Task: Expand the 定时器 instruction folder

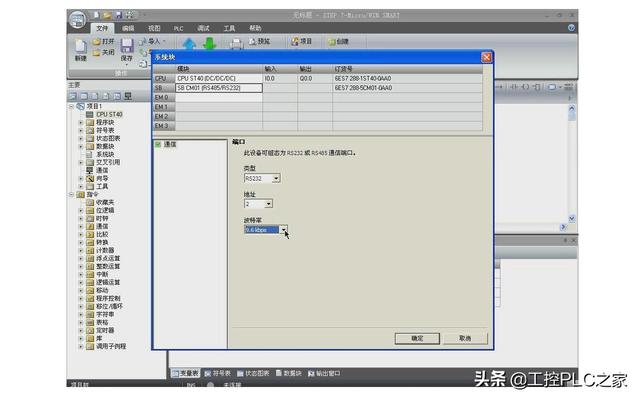Action: pyautogui.click(x=81, y=330)
